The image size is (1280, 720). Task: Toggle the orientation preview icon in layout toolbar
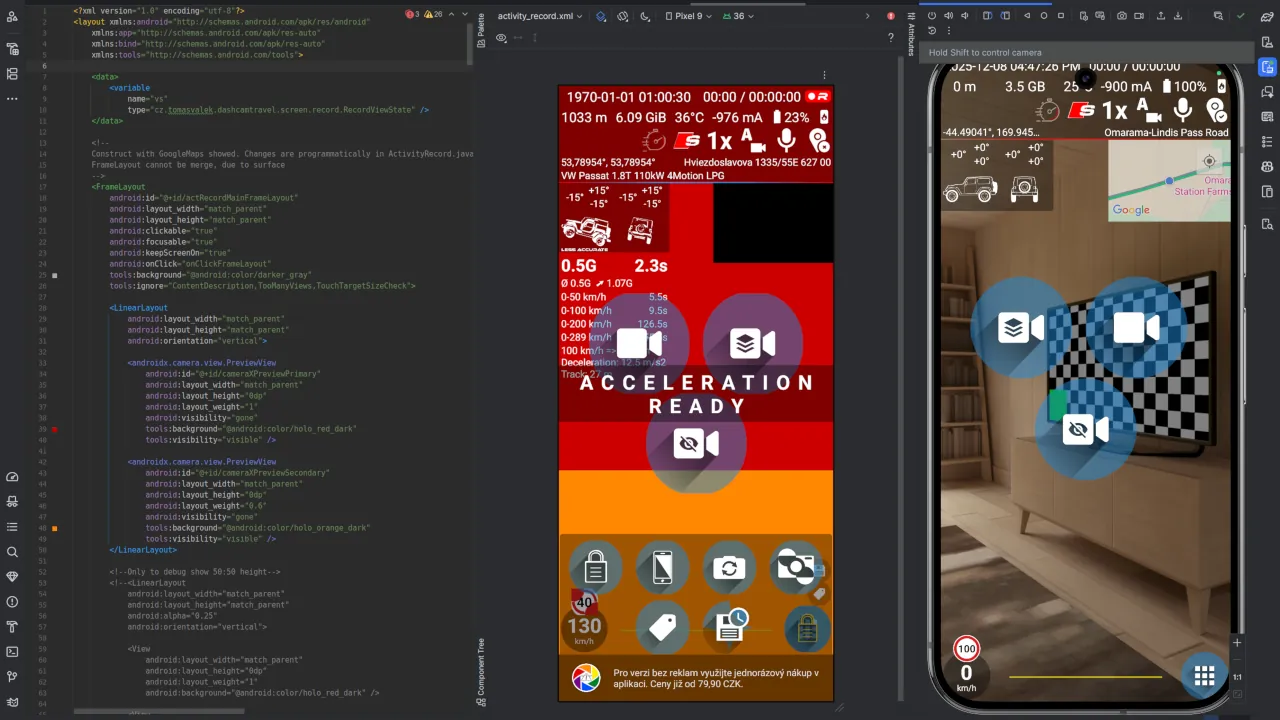point(623,15)
